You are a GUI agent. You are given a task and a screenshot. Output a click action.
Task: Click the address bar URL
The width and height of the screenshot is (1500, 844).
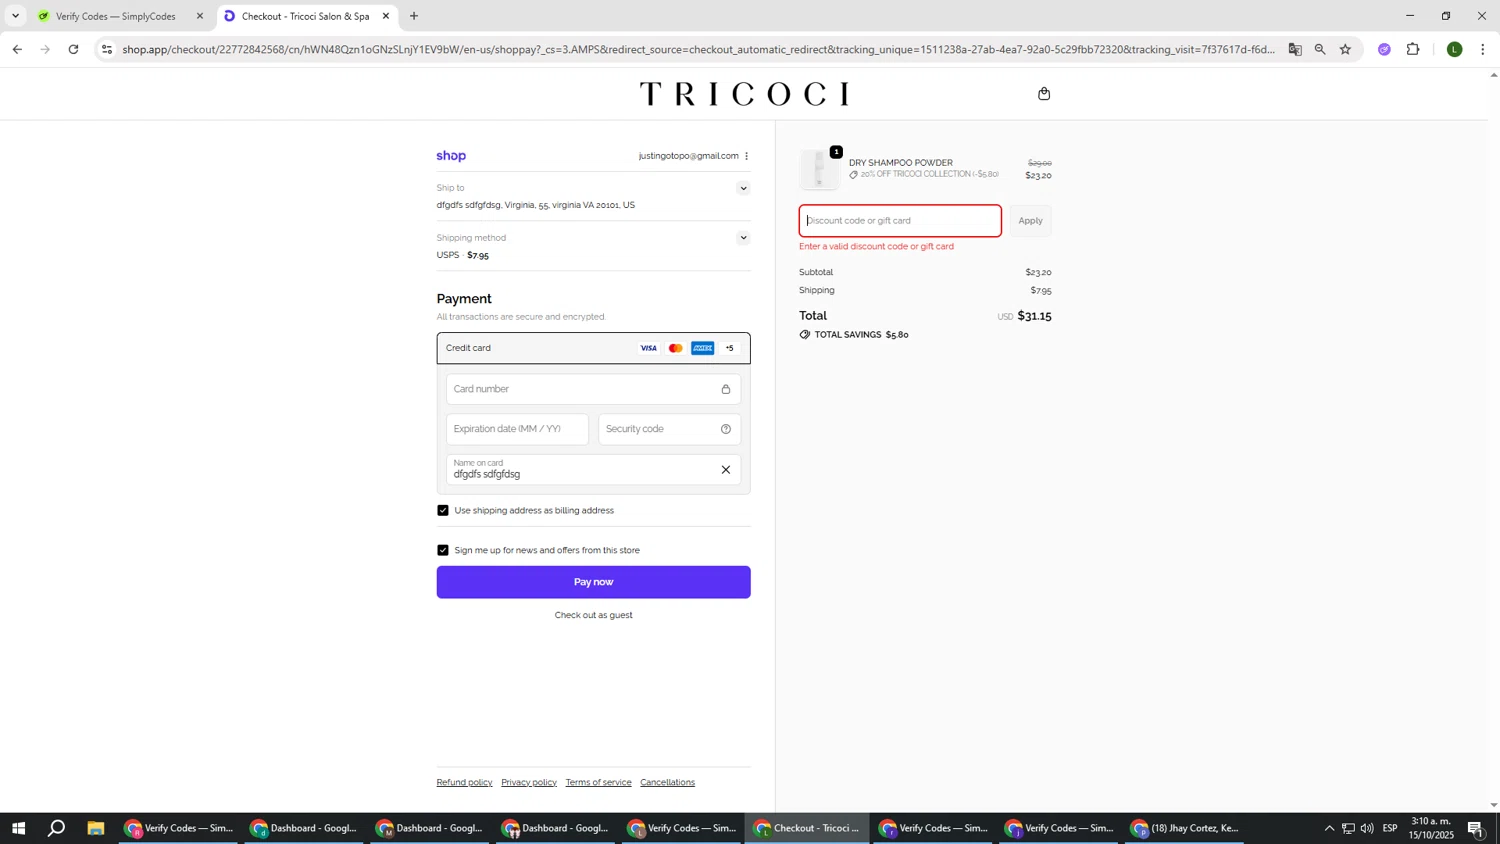pyautogui.click(x=698, y=49)
